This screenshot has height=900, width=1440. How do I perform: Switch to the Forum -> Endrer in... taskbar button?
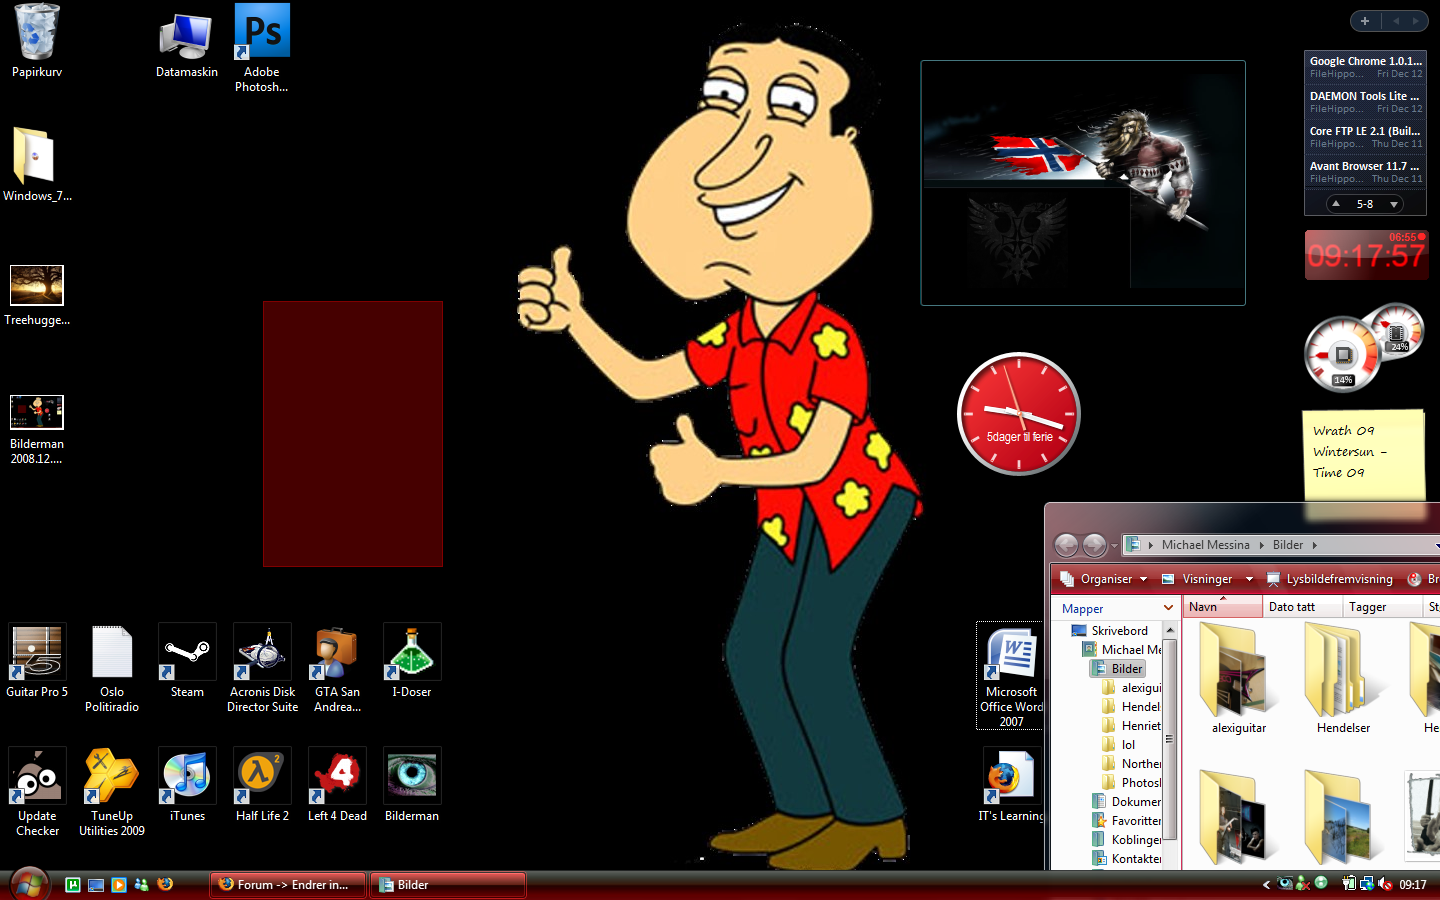tap(288, 885)
